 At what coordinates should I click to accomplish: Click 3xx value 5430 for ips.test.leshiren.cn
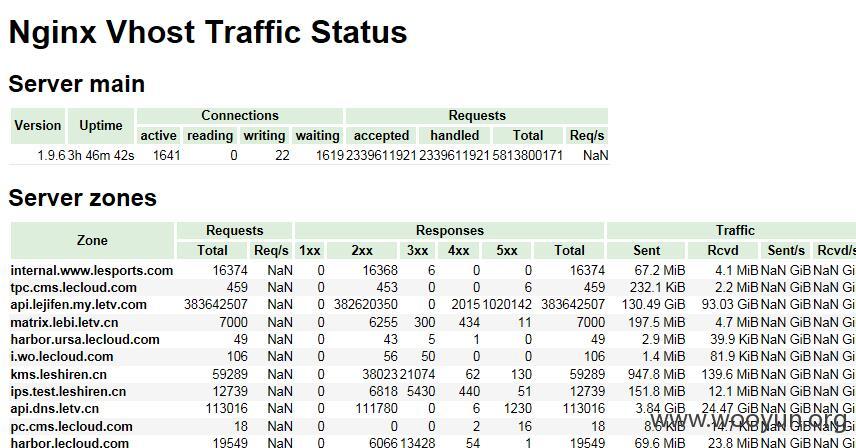tap(421, 392)
